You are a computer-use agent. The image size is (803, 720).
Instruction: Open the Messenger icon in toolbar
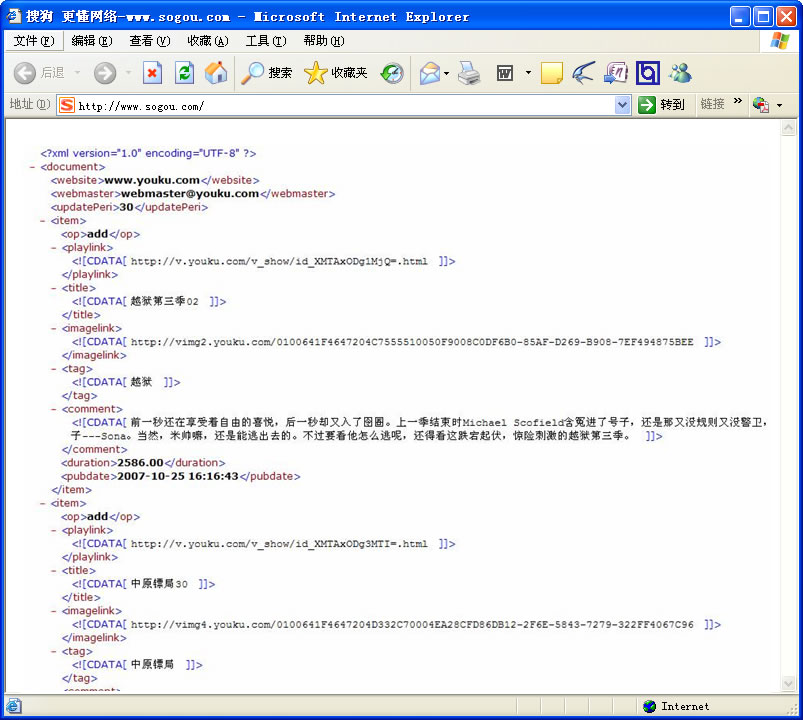(x=680, y=73)
